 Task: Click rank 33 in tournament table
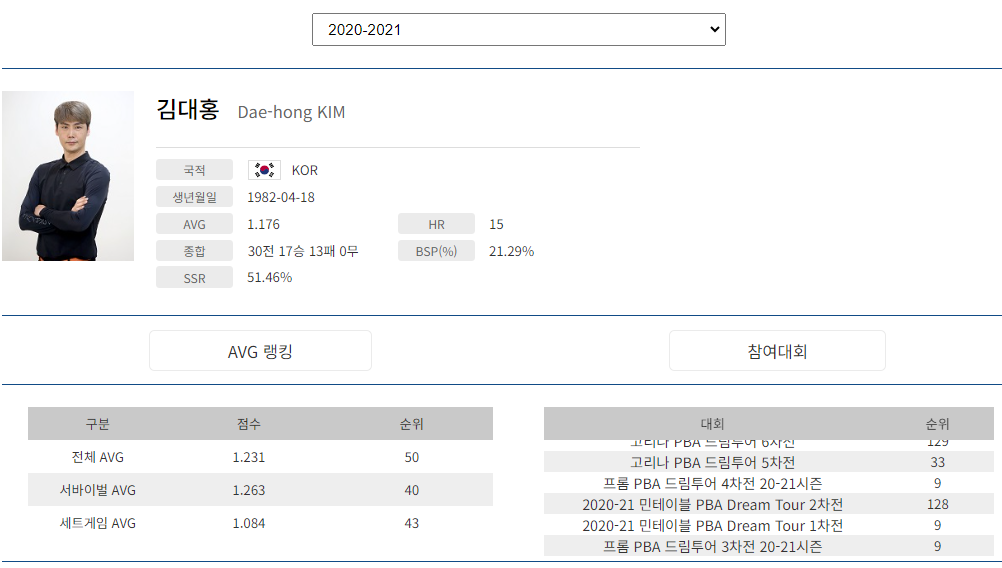tap(937, 462)
